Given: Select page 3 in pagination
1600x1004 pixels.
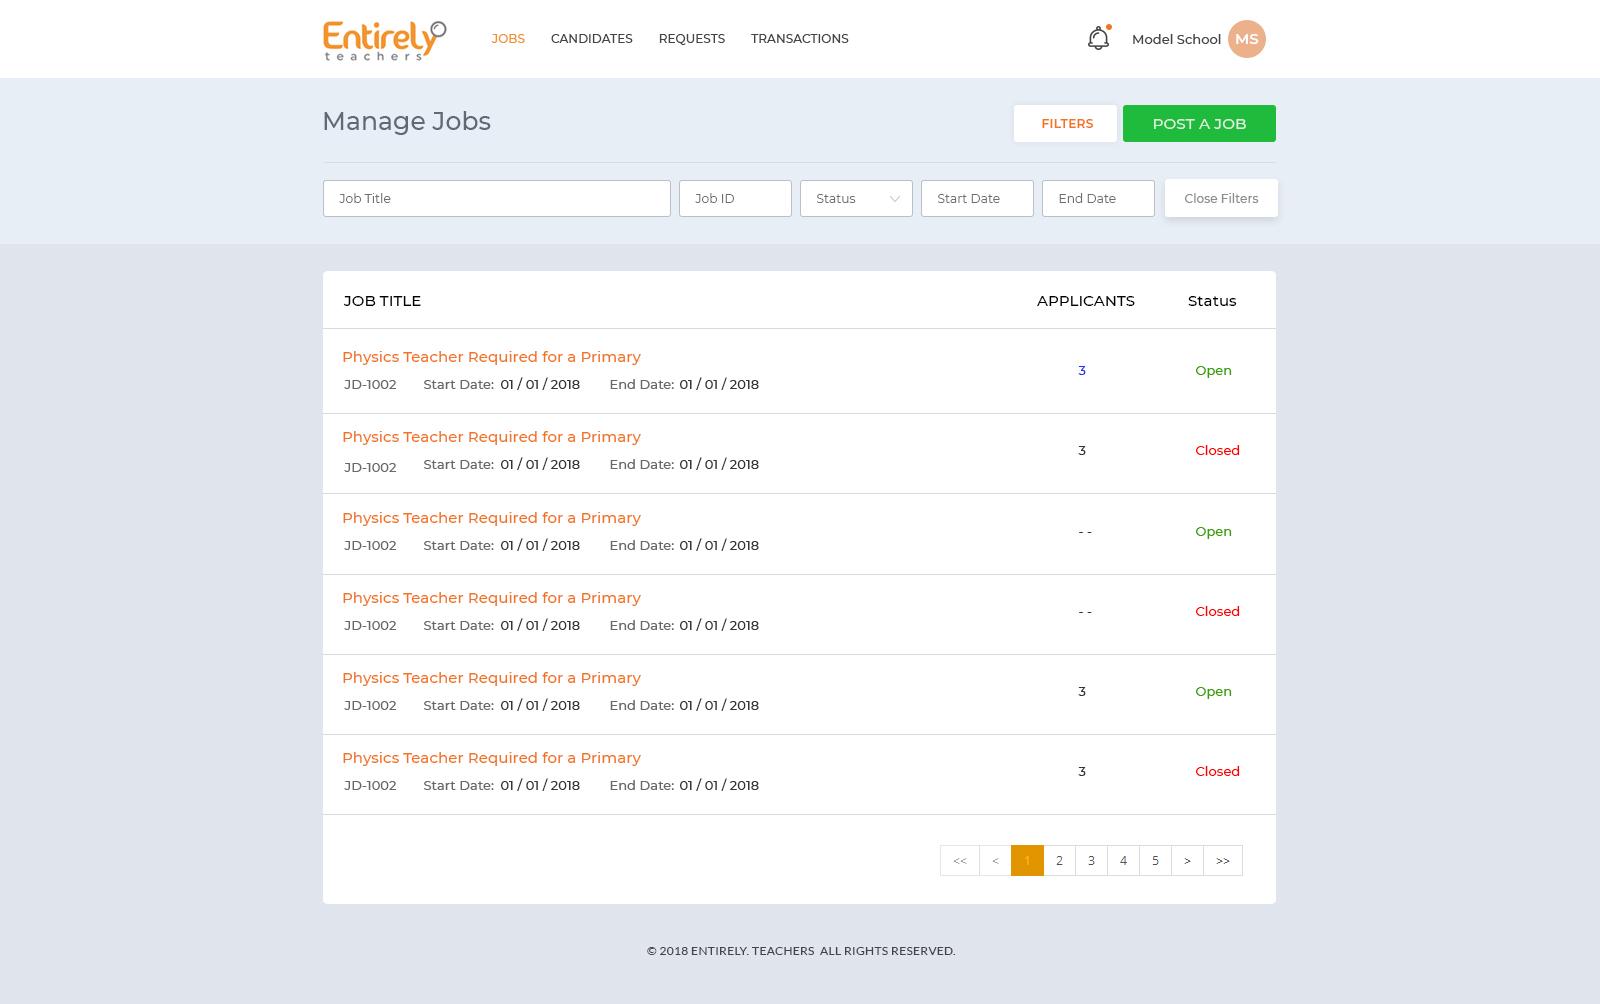Looking at the screenshot, I should point(1091,860).
